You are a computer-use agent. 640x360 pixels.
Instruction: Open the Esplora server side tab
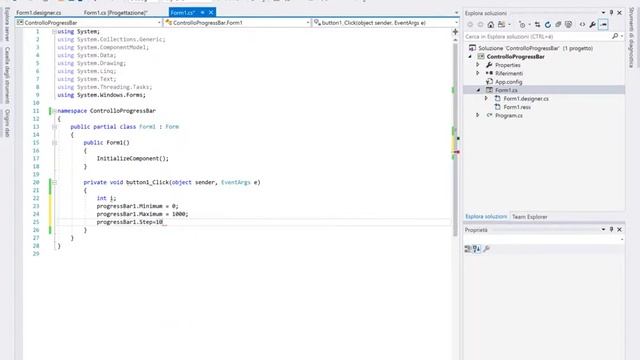point(7,24)
